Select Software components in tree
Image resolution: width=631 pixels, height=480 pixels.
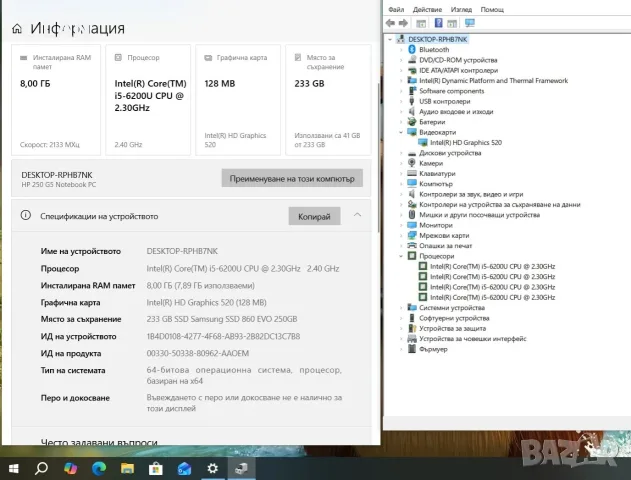pos(452,91)
